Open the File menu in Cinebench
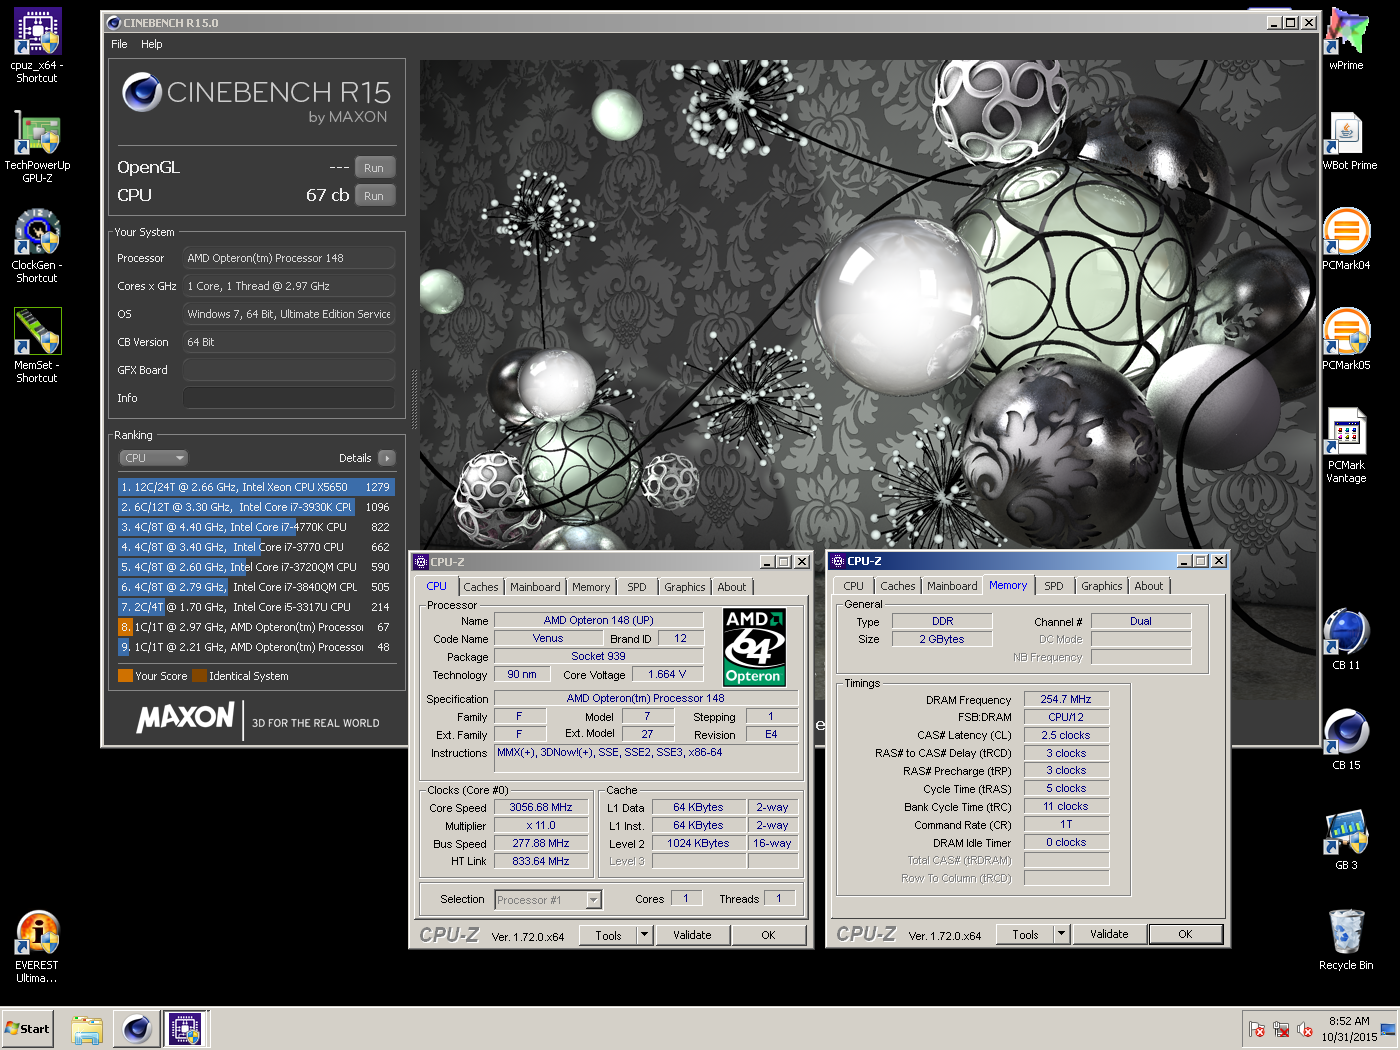 [119, 44]
